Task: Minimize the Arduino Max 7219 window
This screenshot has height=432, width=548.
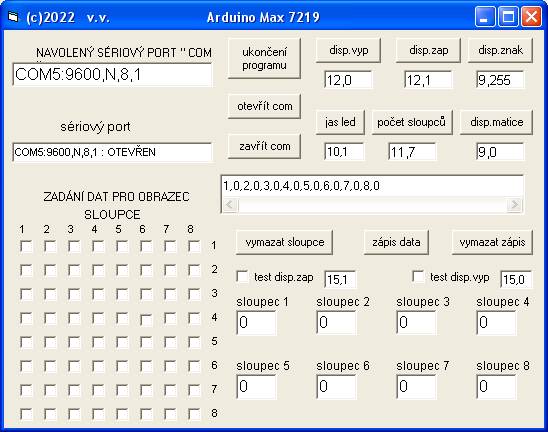Action: click(x=485, y=16)
